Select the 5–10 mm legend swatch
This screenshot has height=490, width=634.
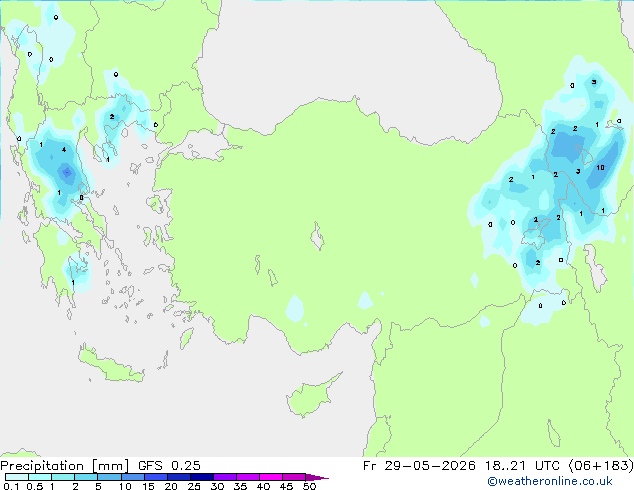point(109,477)
